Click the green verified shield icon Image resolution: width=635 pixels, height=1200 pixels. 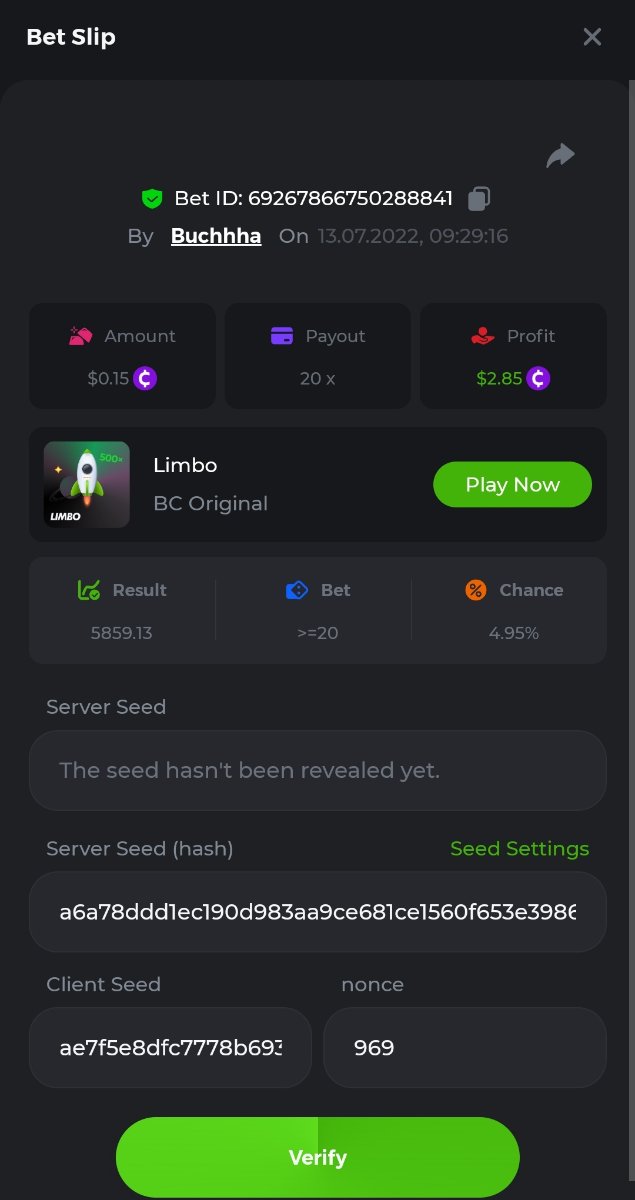(x=151, y=198)
